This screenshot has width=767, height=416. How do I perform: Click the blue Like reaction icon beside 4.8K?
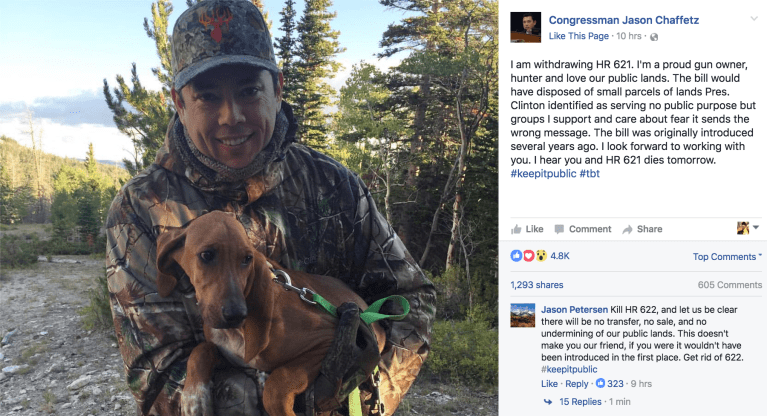pos(517,256)
